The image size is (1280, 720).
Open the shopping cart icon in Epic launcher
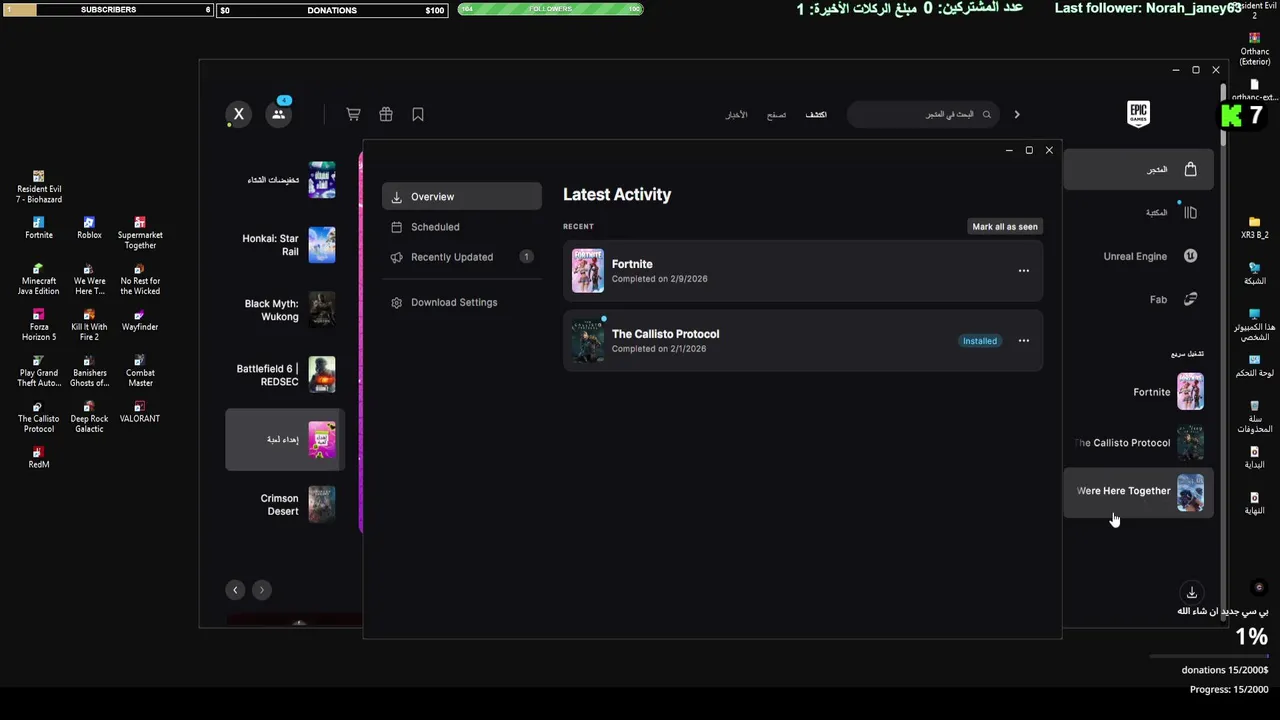click(x=353, y=114)
